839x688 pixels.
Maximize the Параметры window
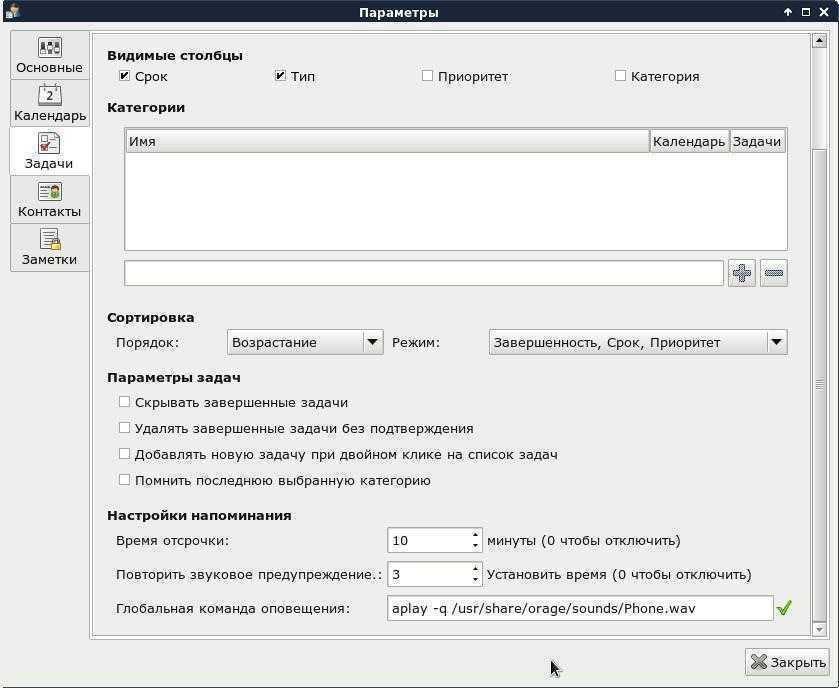point(806,12)
